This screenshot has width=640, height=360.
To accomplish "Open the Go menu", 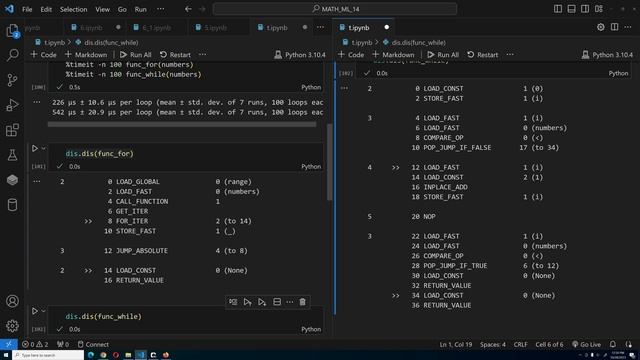I will [x=122, y=9].
